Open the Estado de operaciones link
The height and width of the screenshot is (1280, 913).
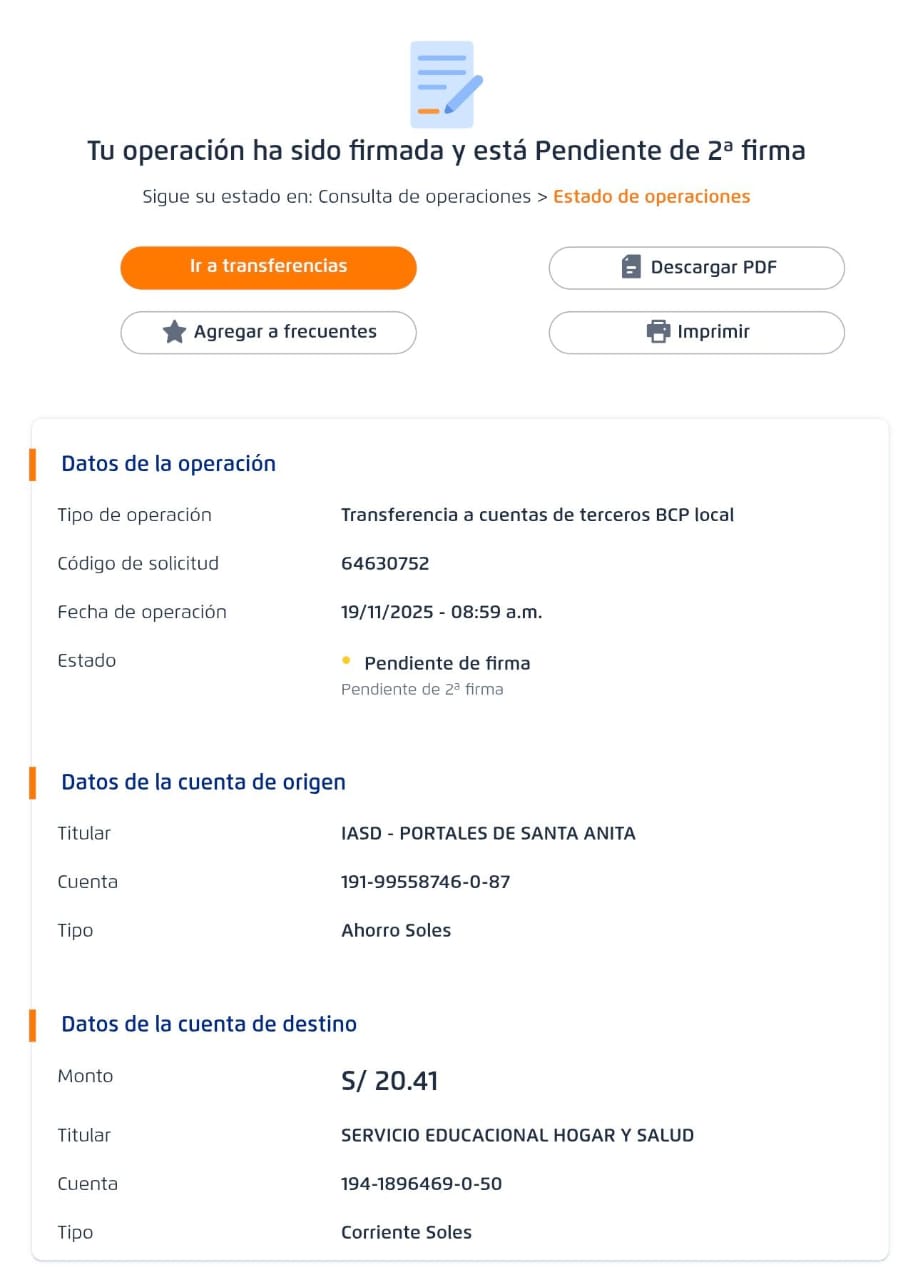(x=651, y=196)
